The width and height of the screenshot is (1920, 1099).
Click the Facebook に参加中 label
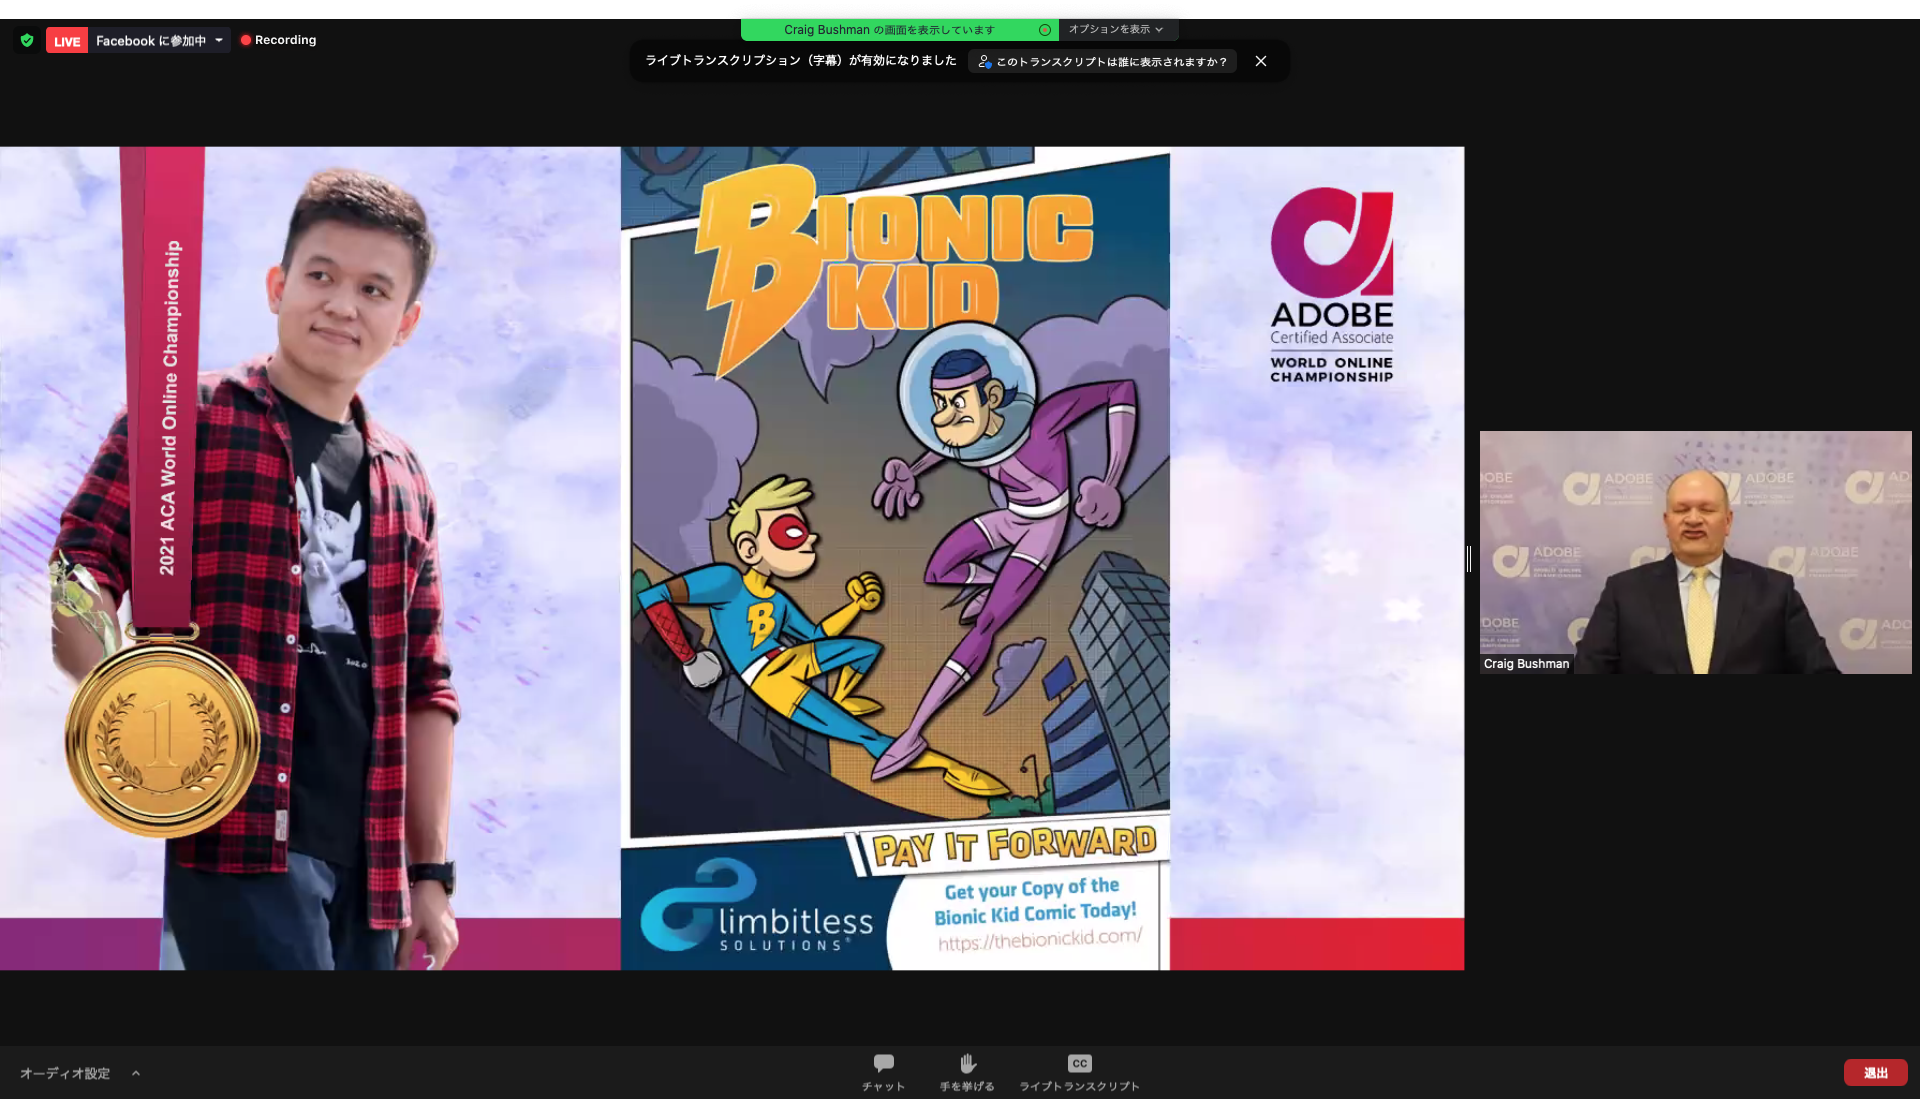tap(151, 41)
